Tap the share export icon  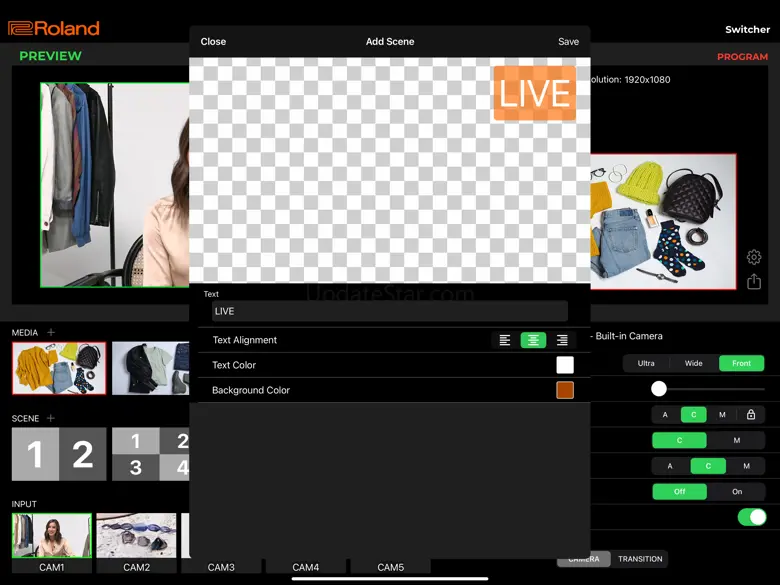(754, 282)
